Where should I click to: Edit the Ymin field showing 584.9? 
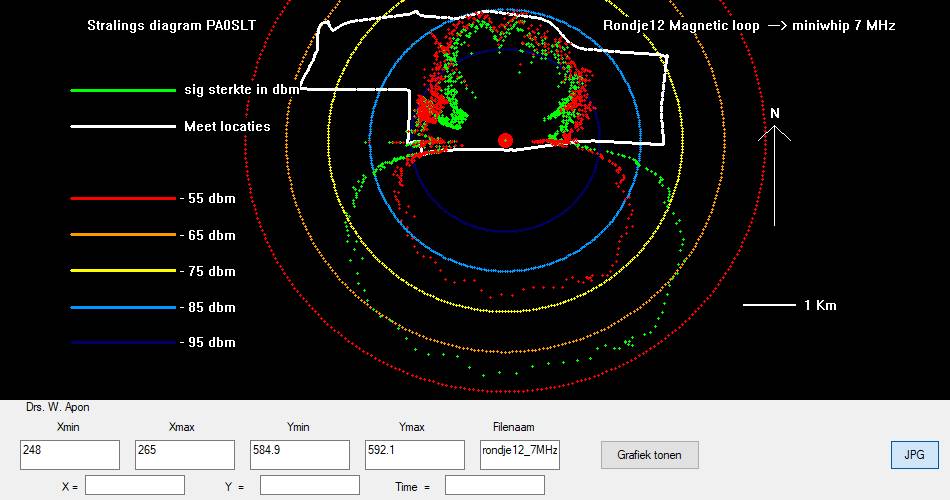click(x=300, y=455)
